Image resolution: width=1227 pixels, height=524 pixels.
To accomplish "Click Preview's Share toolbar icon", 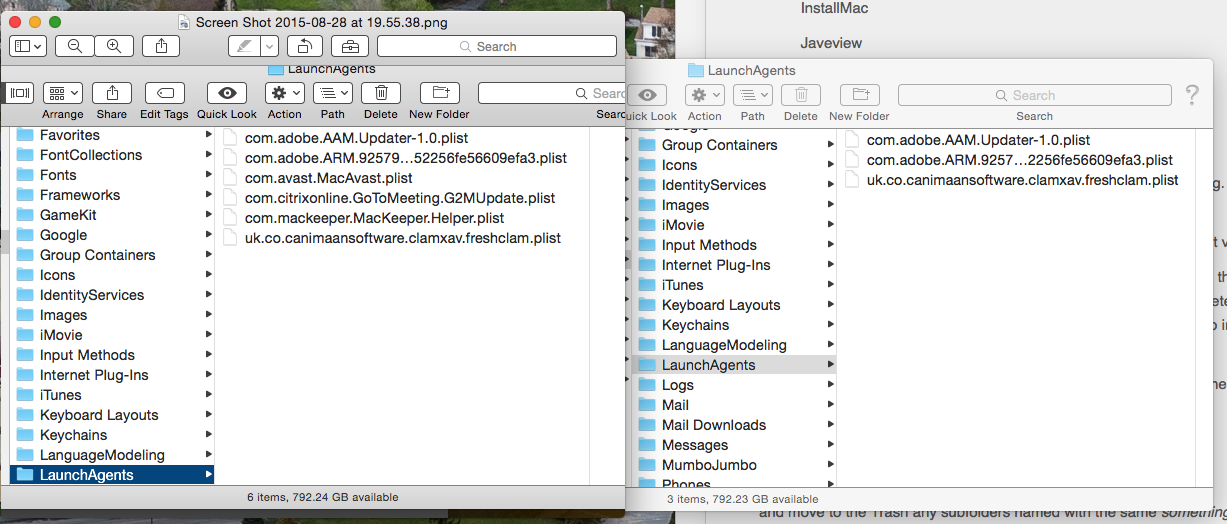I will click(x=161, y=46).
